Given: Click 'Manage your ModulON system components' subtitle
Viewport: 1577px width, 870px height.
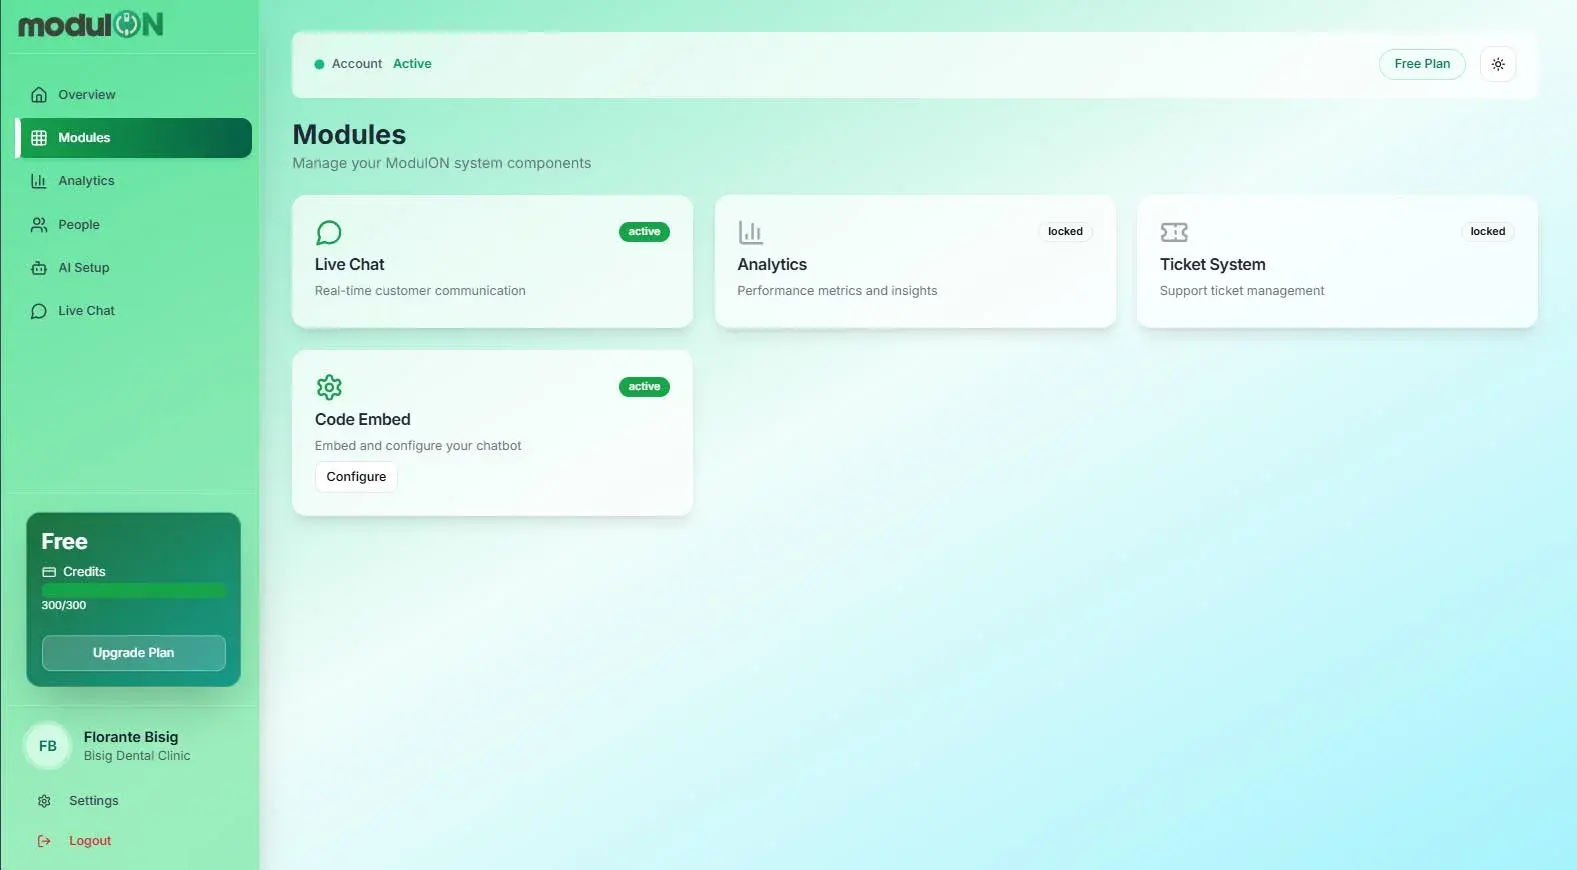Looking at the screenshot, I should click(442, 163).
